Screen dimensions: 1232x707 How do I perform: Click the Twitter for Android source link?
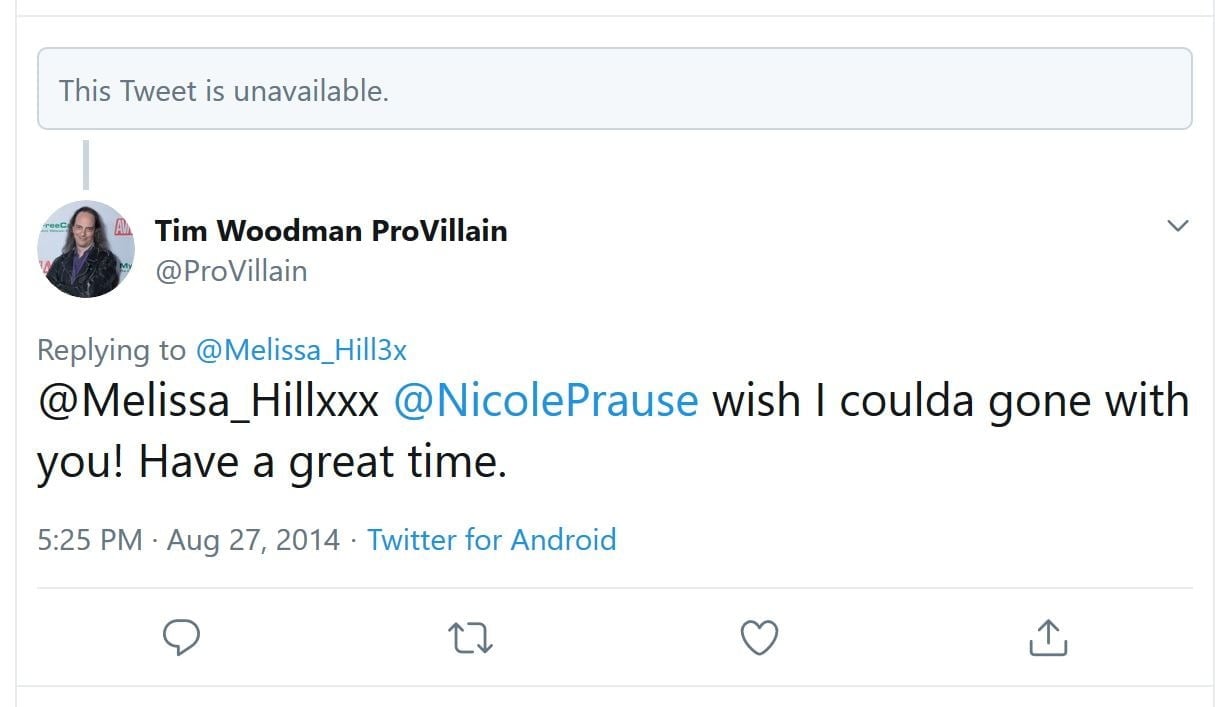[491, 540]
